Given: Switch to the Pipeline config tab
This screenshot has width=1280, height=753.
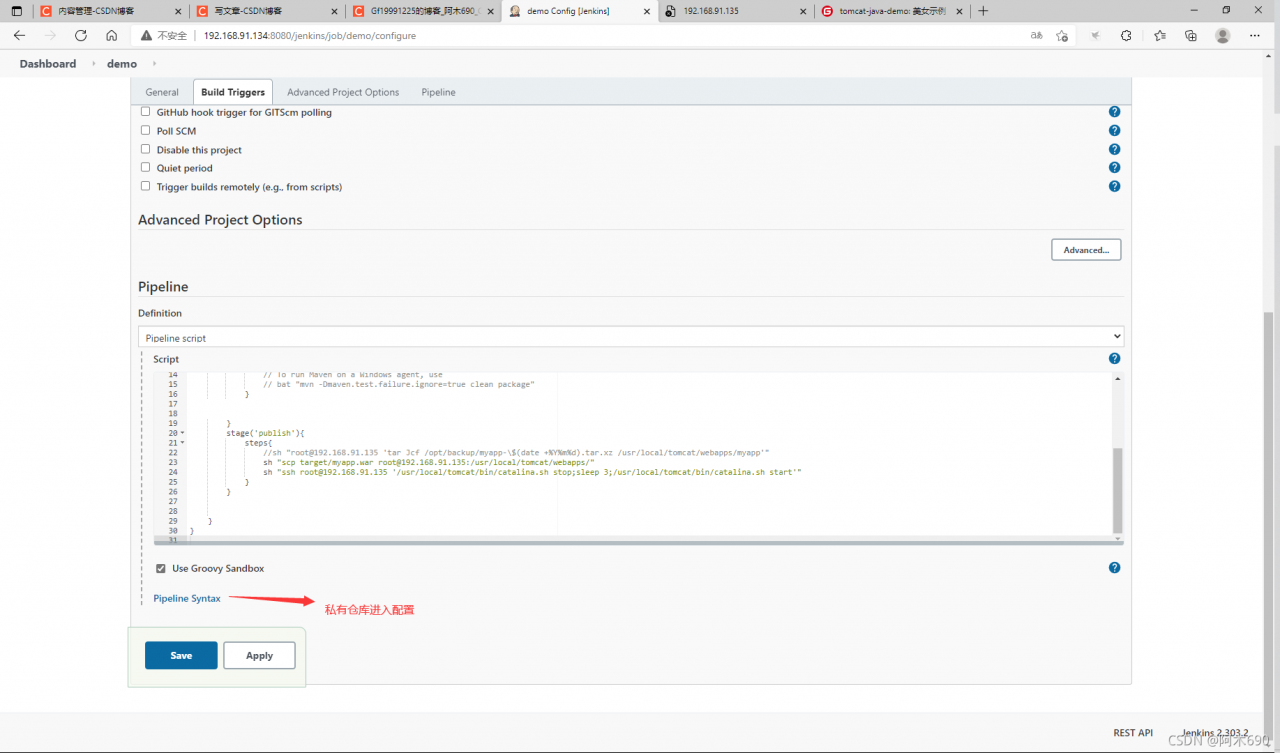Looking at the screenshot, I should click(x=438, y=92).
